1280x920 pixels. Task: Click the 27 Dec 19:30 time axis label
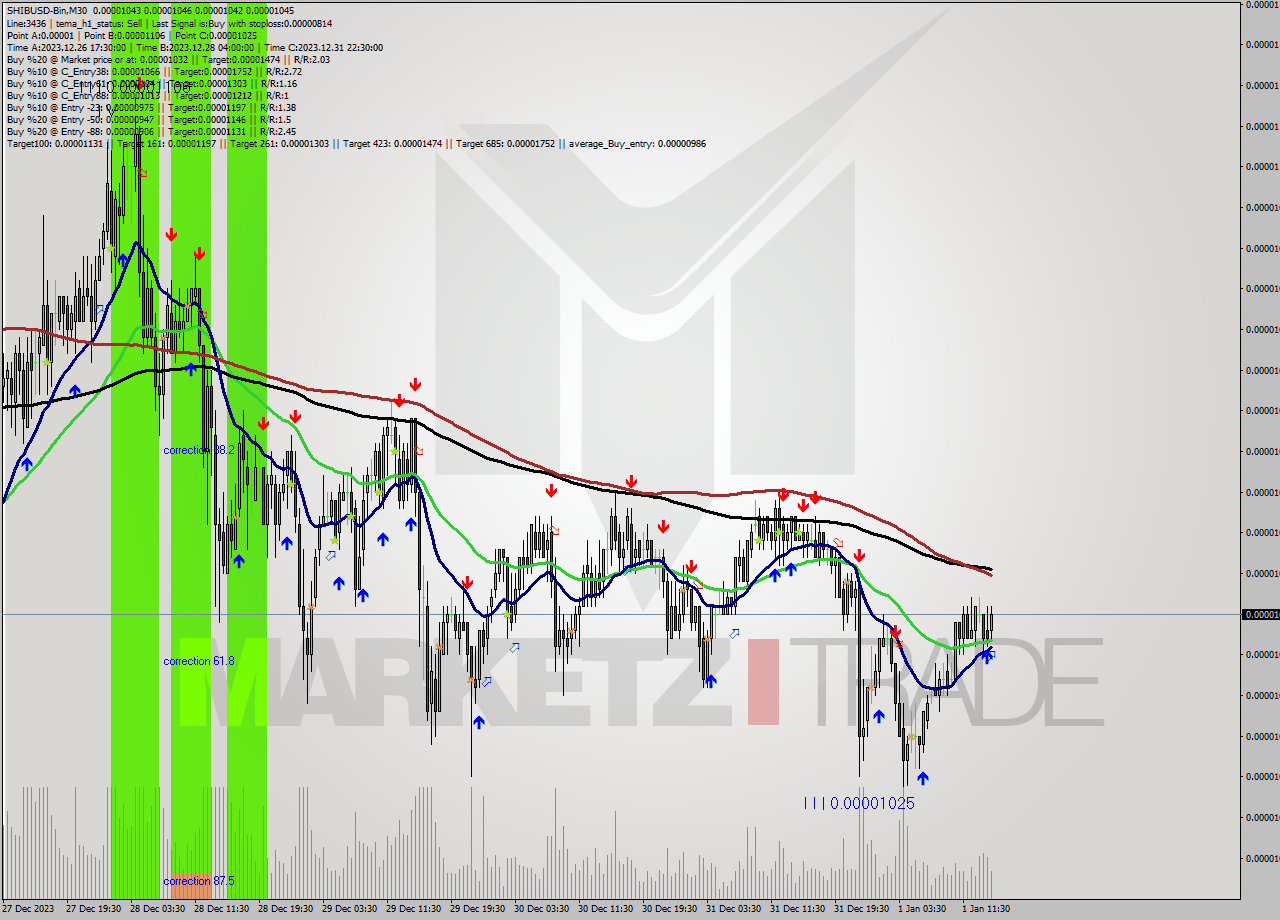click(x=93, y=908)
